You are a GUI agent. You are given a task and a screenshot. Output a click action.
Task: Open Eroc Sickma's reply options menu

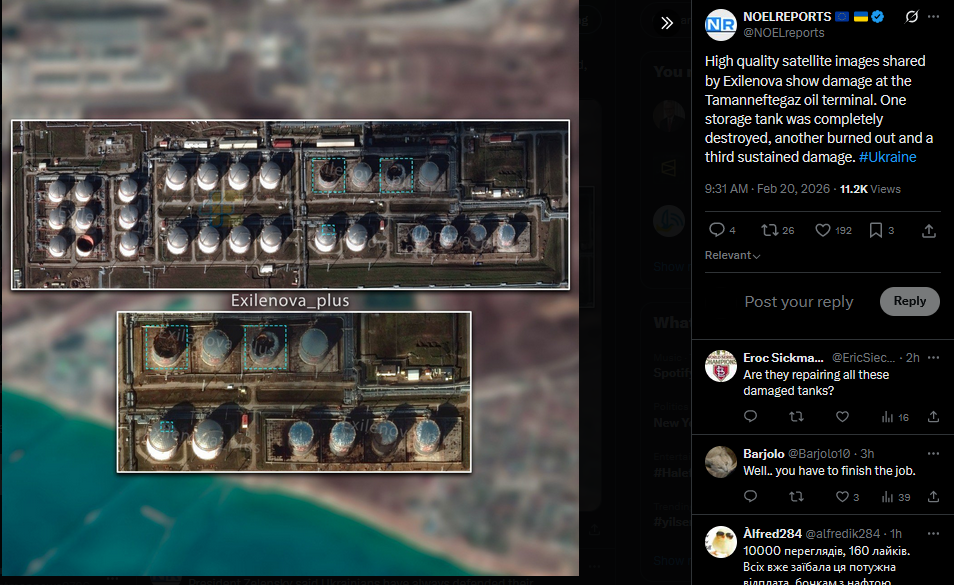coord(933,358)
